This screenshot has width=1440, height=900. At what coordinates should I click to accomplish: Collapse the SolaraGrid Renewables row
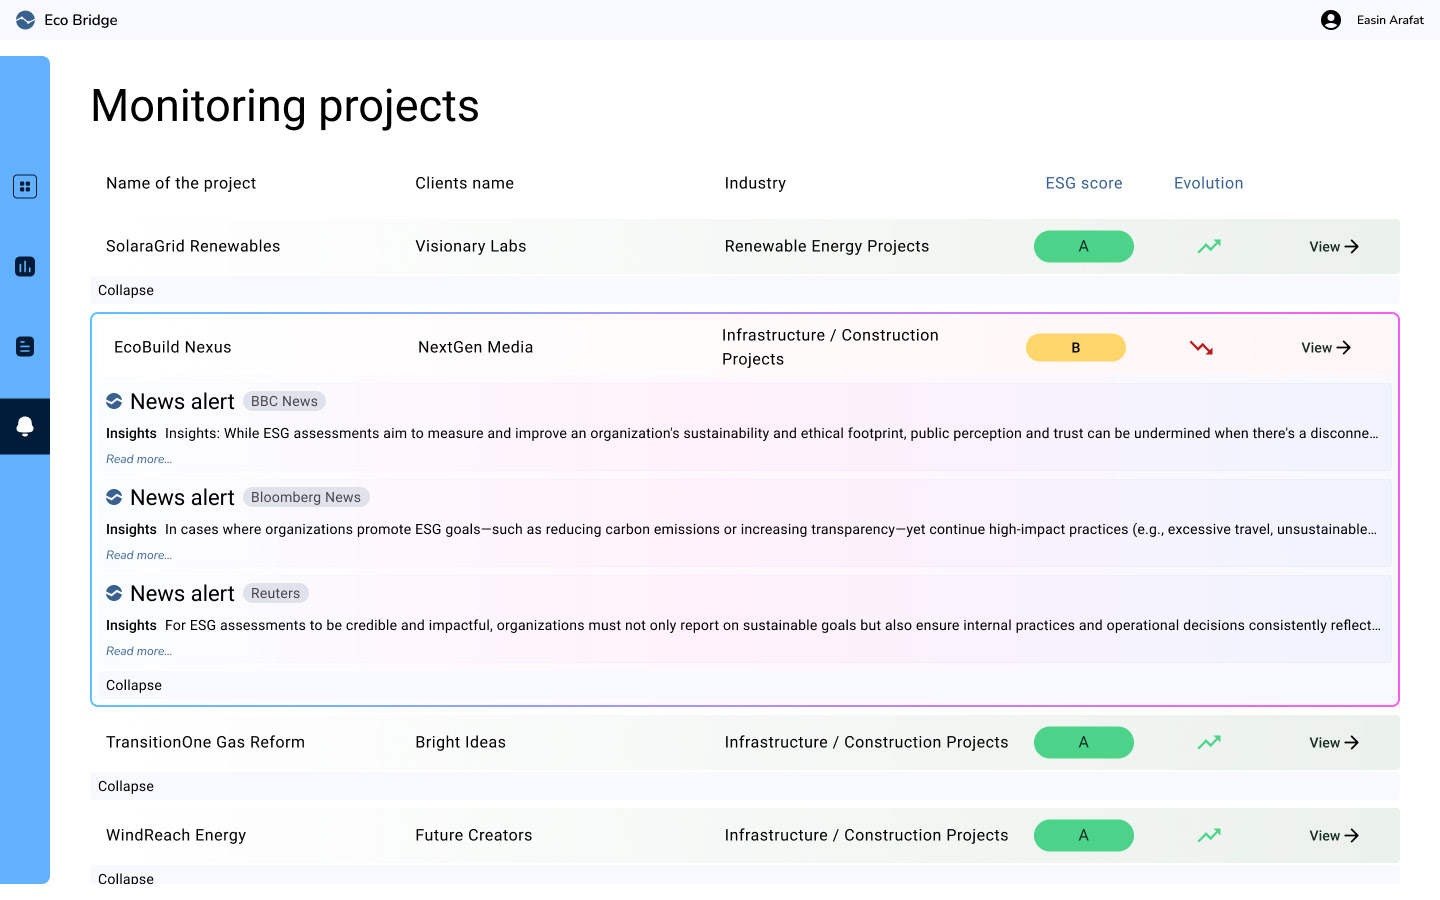tap(126, 290)
